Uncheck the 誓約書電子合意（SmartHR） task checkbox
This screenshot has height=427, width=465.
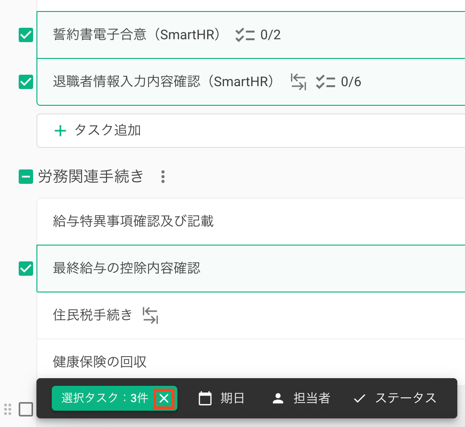pyautogui.click(x=26, y=35)
